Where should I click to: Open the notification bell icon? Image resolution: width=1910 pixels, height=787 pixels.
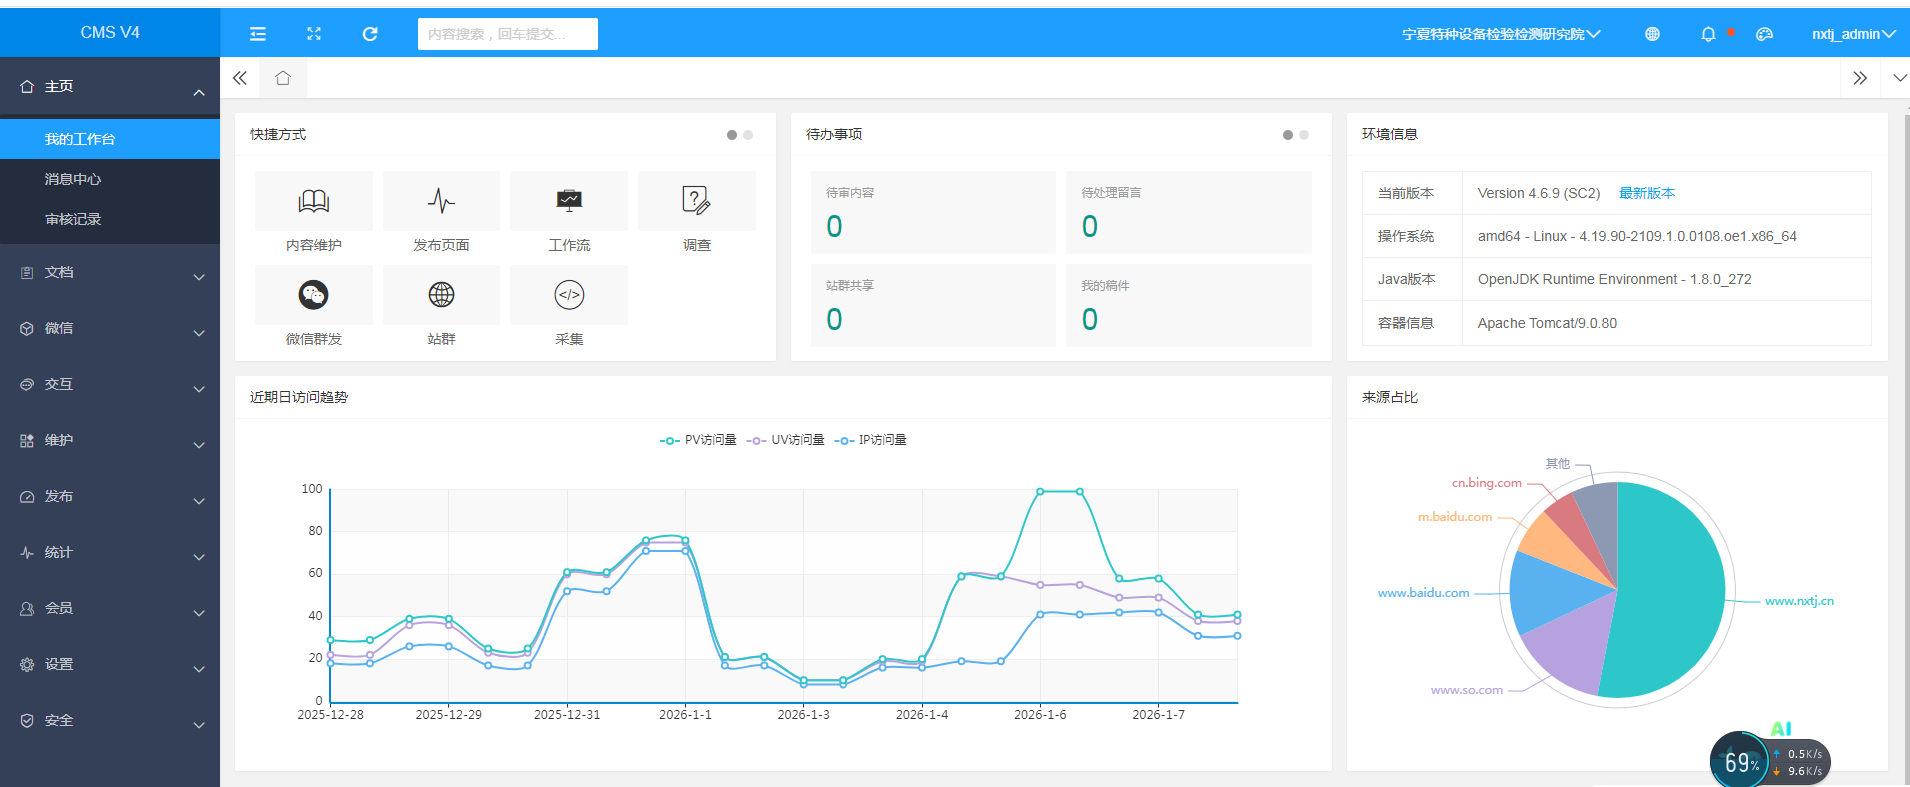pyautogui.click(x=1708, y=34)
